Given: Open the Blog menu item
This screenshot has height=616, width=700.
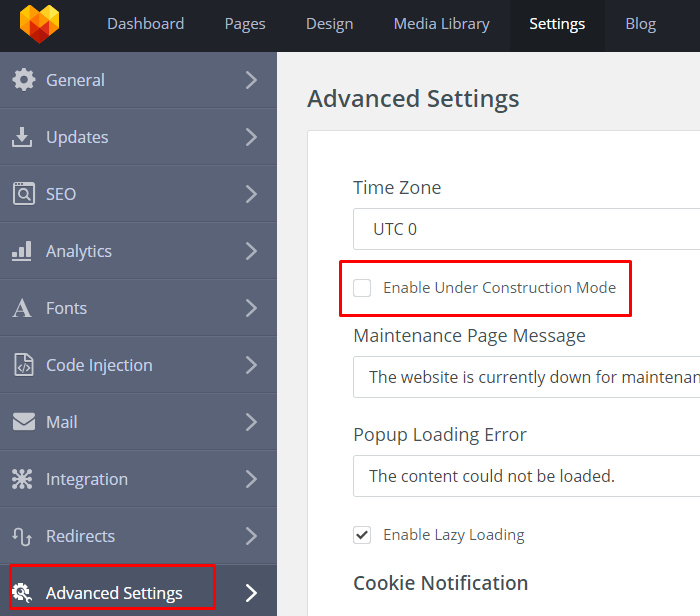Looking at the screenshot, I should pos(641,24).
